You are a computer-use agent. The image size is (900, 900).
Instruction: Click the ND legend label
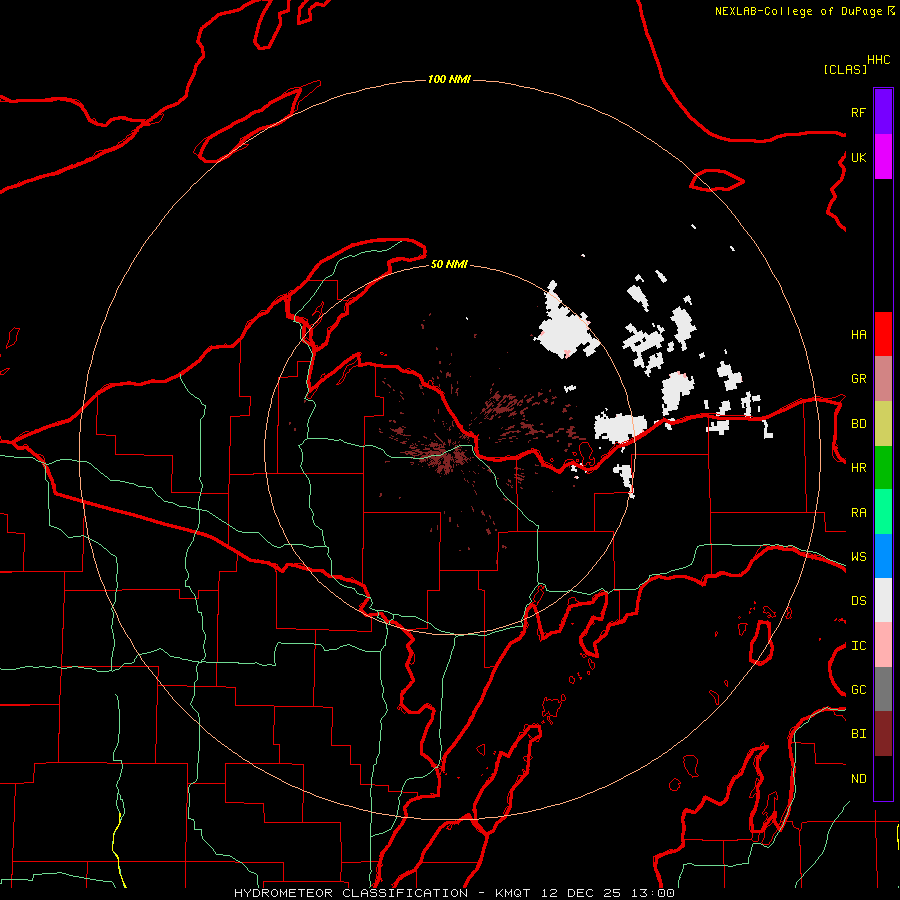858,779
